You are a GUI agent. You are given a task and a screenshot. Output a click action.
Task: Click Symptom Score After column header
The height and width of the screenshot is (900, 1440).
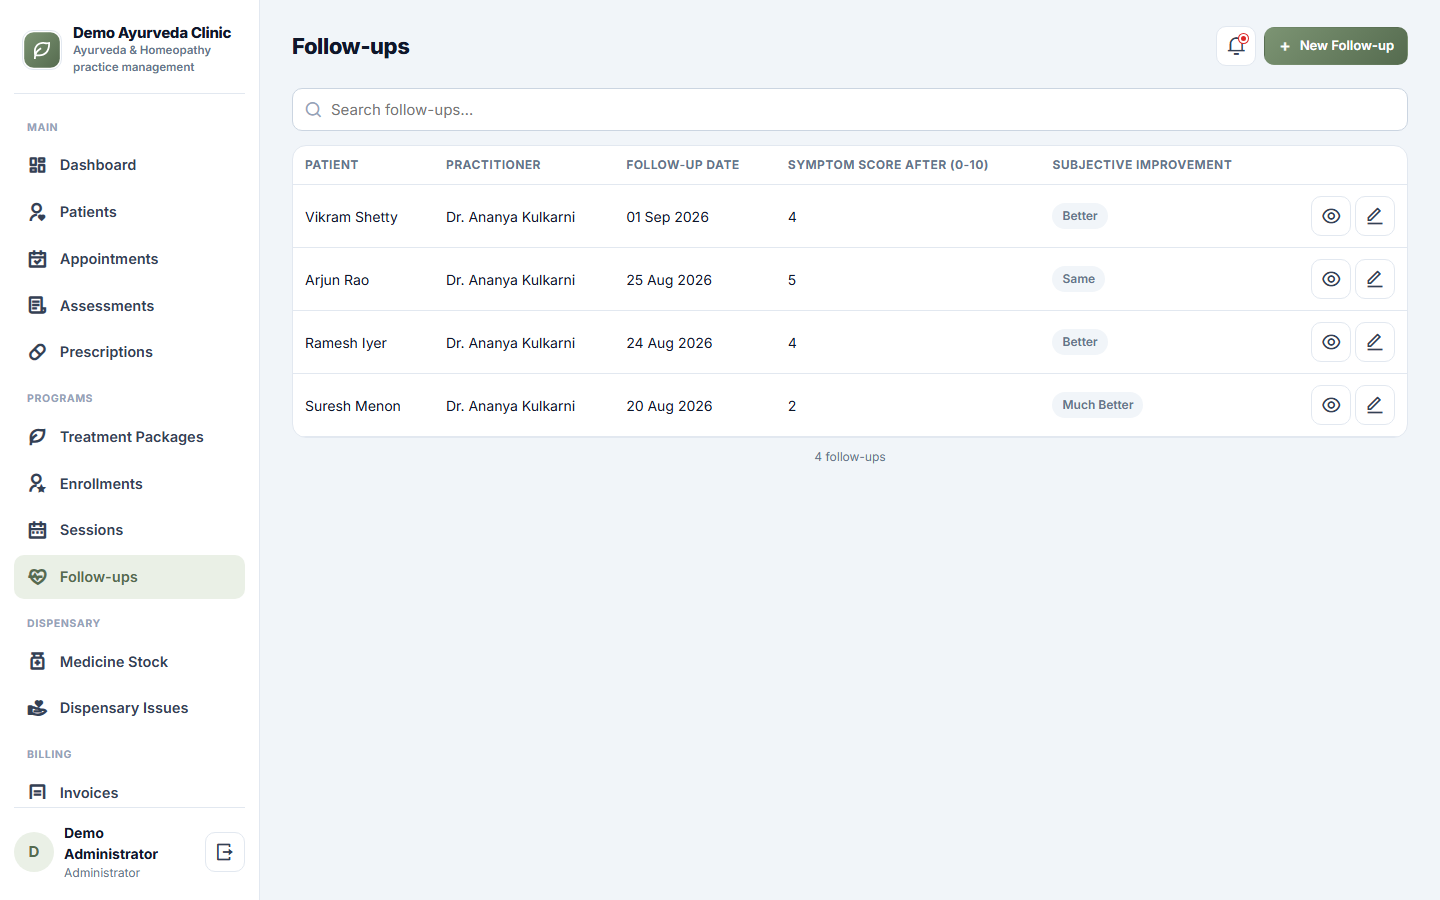[888, 165]
